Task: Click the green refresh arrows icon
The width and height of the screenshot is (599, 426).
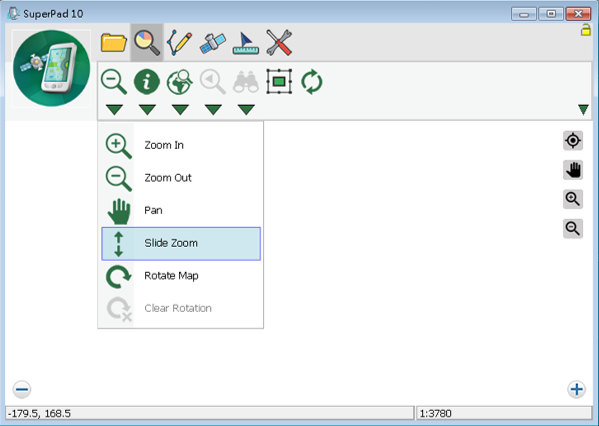Action: pyautogui.click(x=312, y=81)
